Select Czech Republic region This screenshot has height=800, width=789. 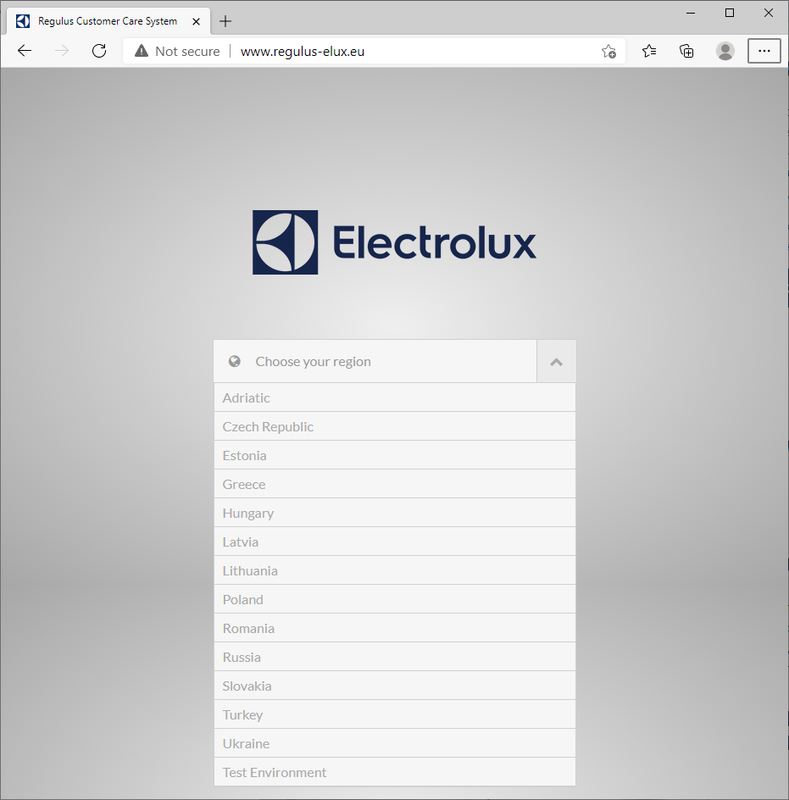pos(394,427)
